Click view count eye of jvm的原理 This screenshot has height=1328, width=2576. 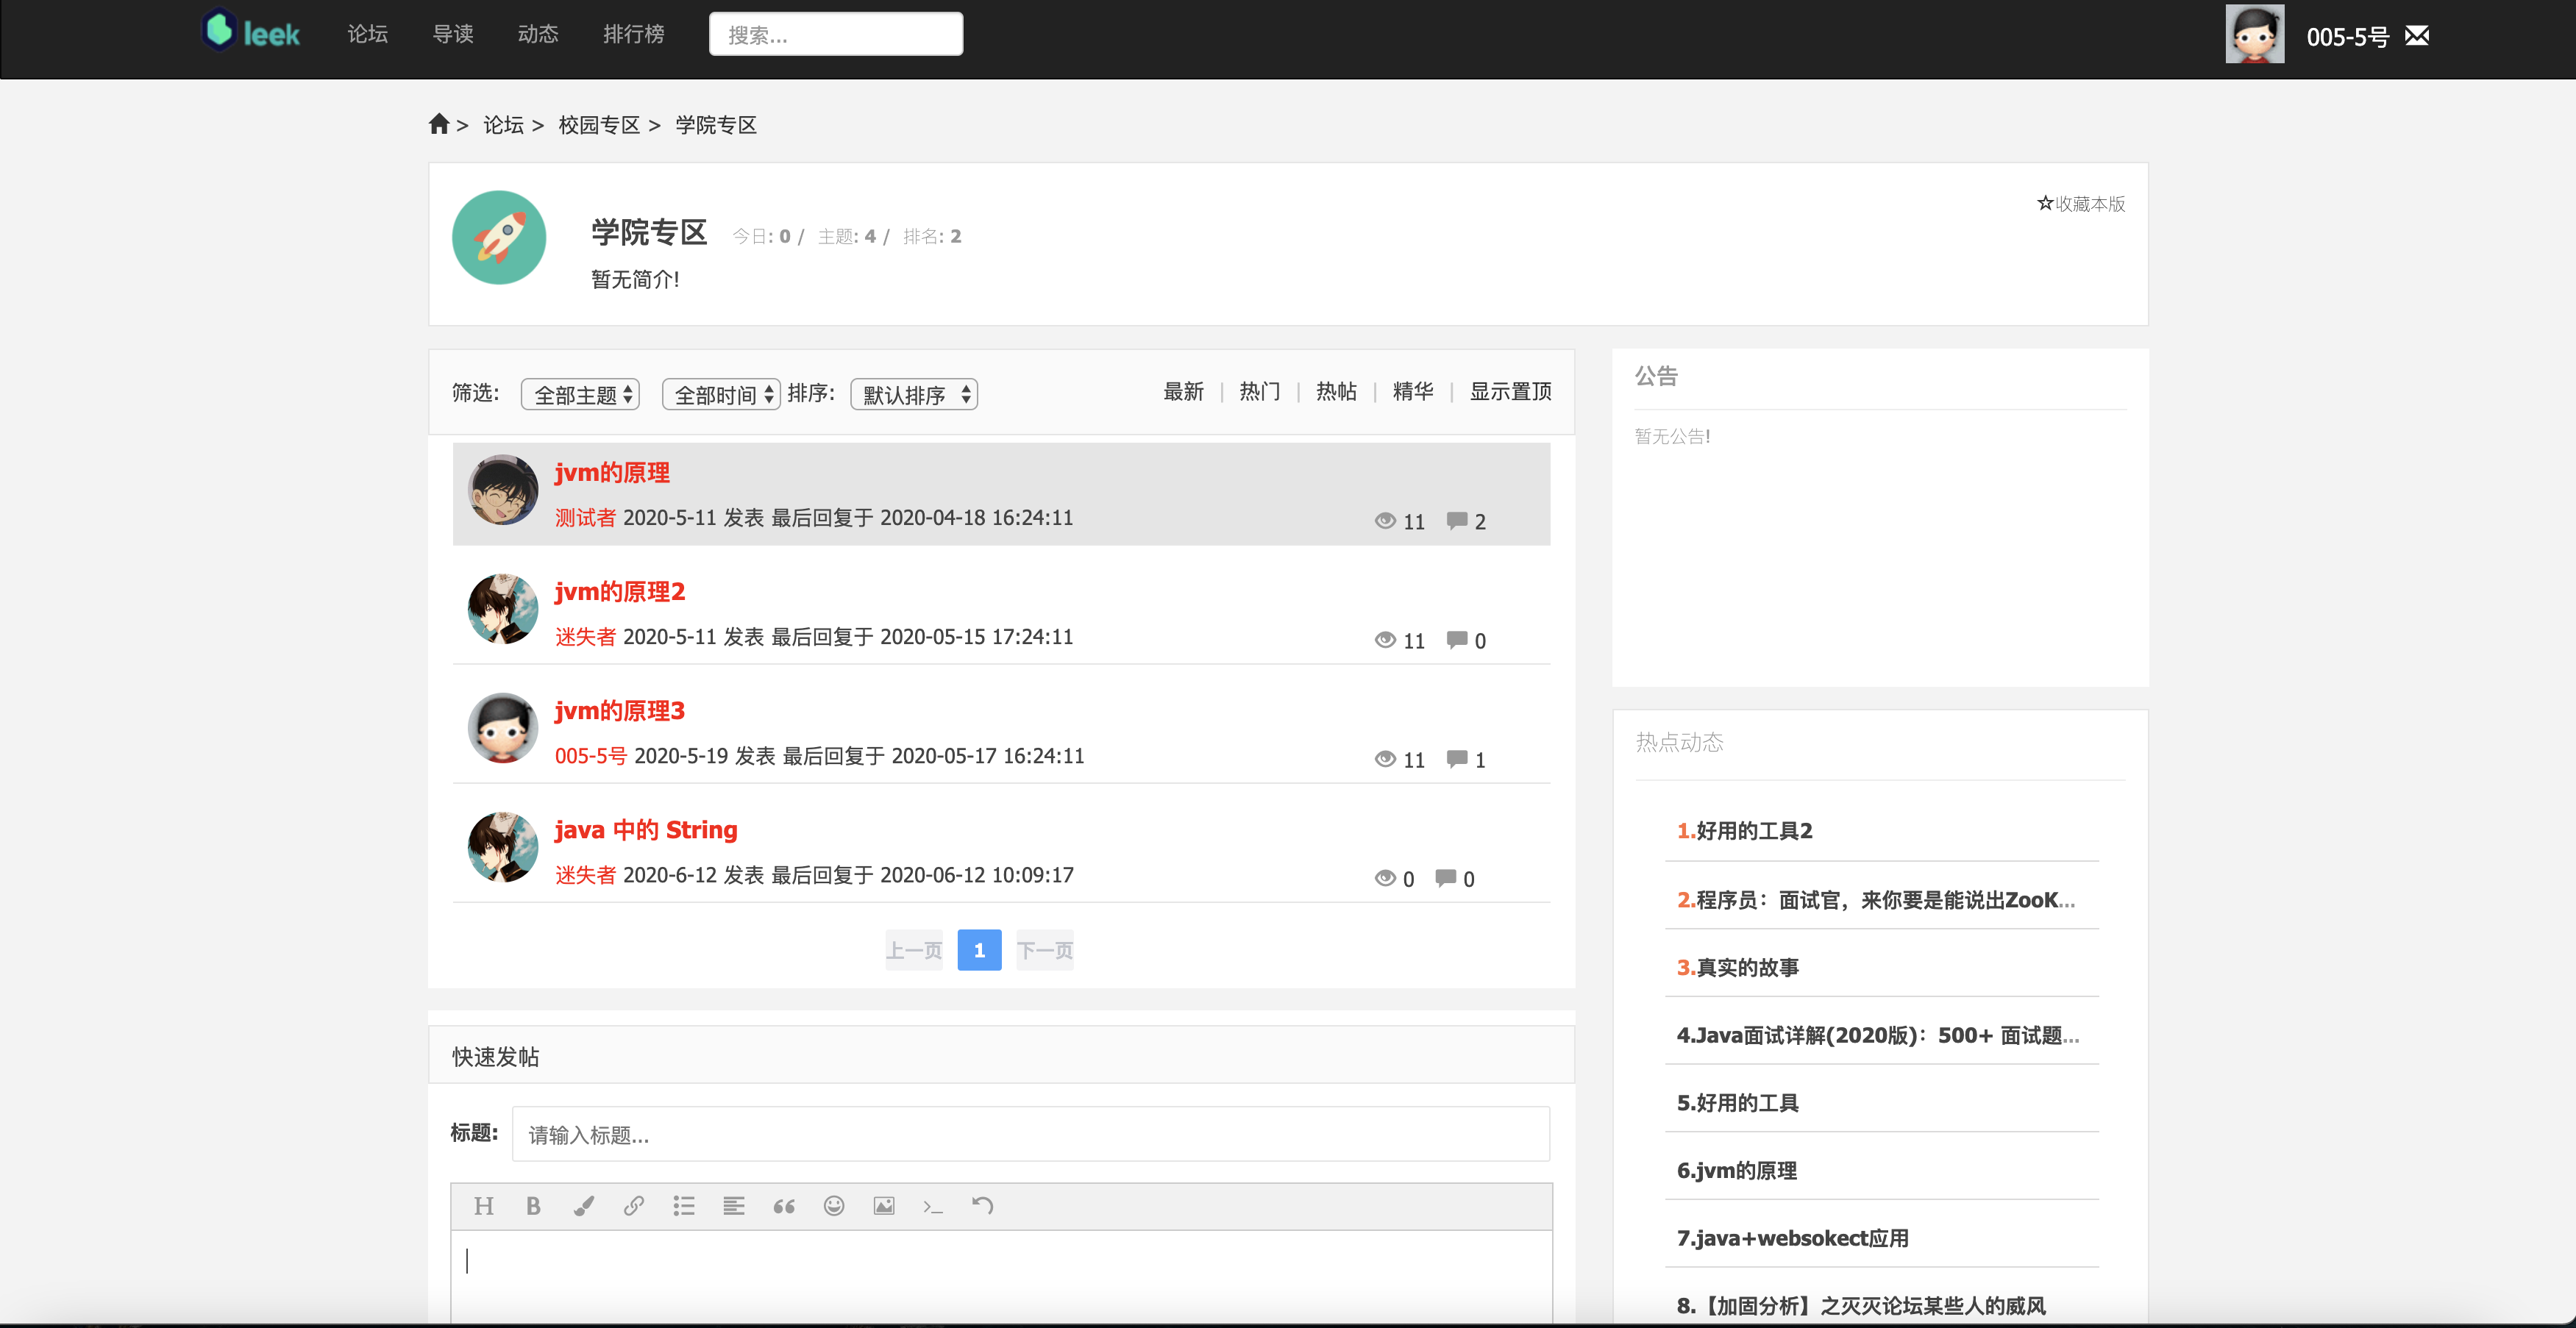[1385, 520]
